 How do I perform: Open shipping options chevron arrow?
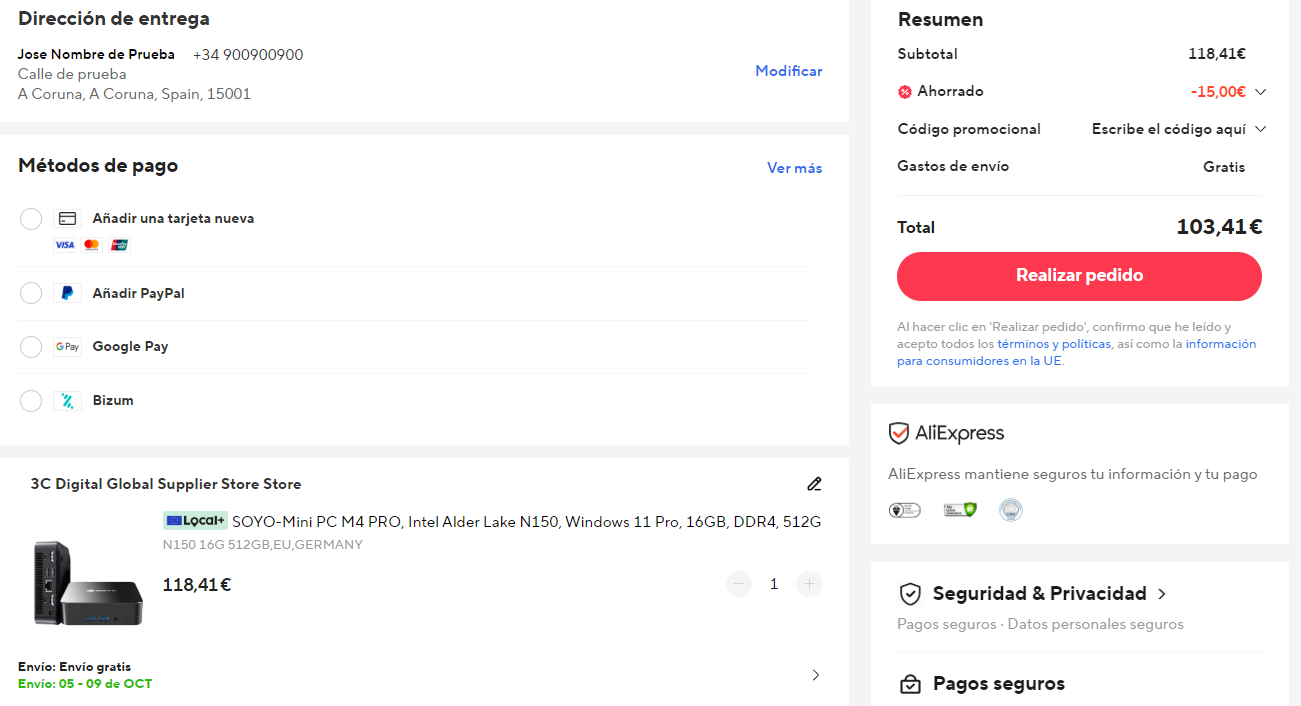coord(815,675)
